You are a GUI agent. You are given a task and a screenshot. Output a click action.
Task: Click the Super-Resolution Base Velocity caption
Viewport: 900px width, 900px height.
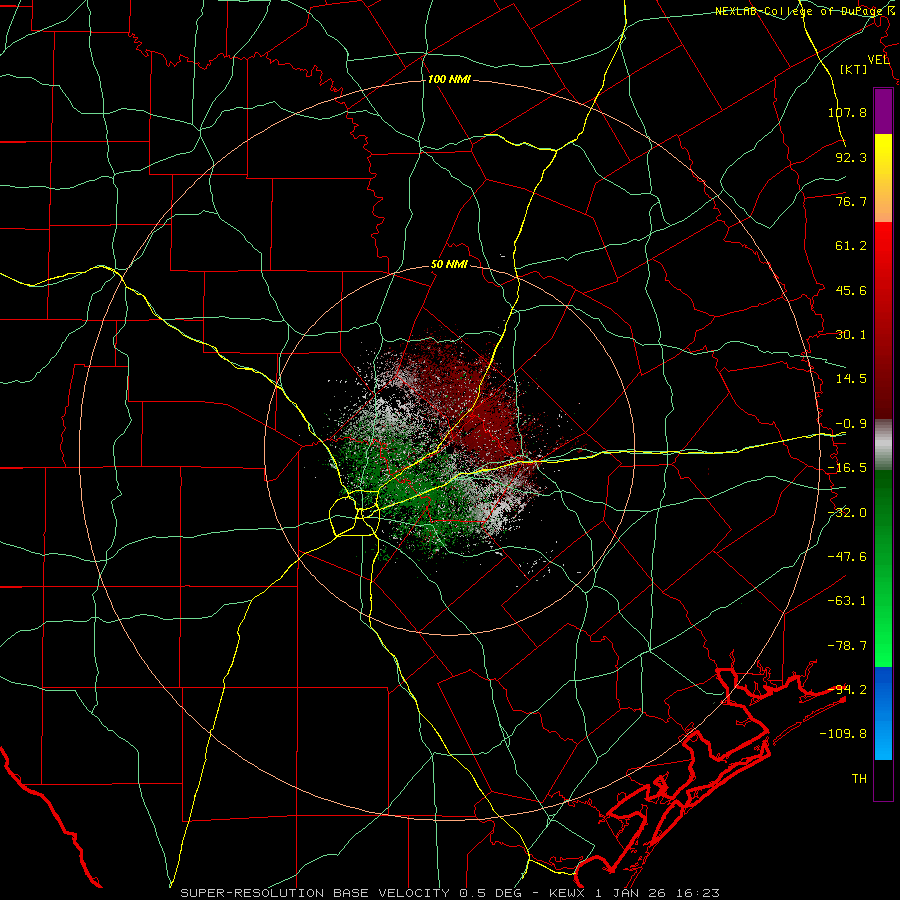click(449, 893)
